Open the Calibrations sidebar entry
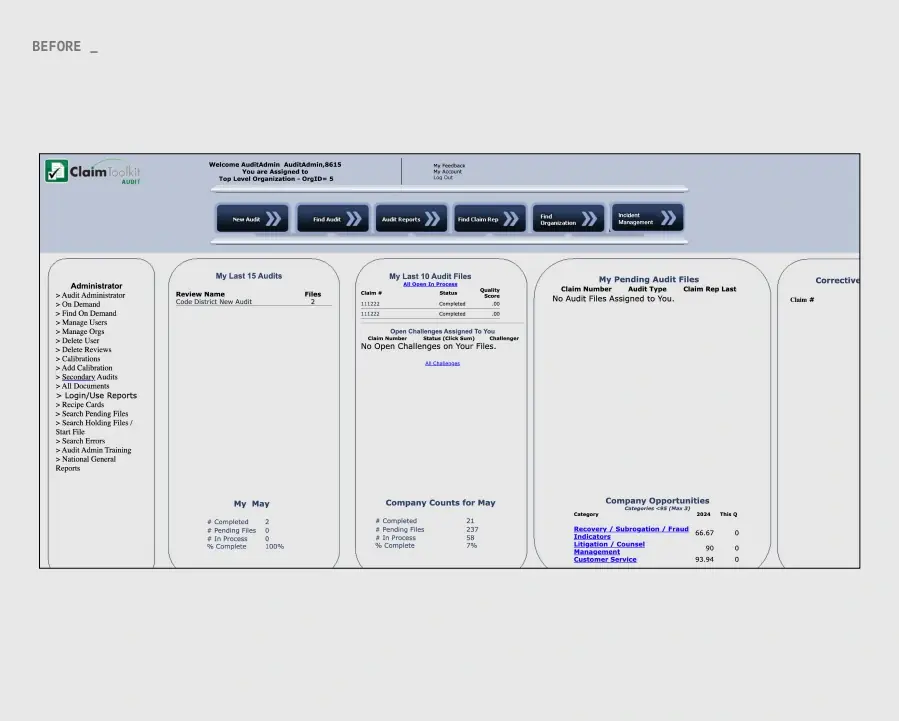Viewport: 899px width, 721px height. [78, 359]
